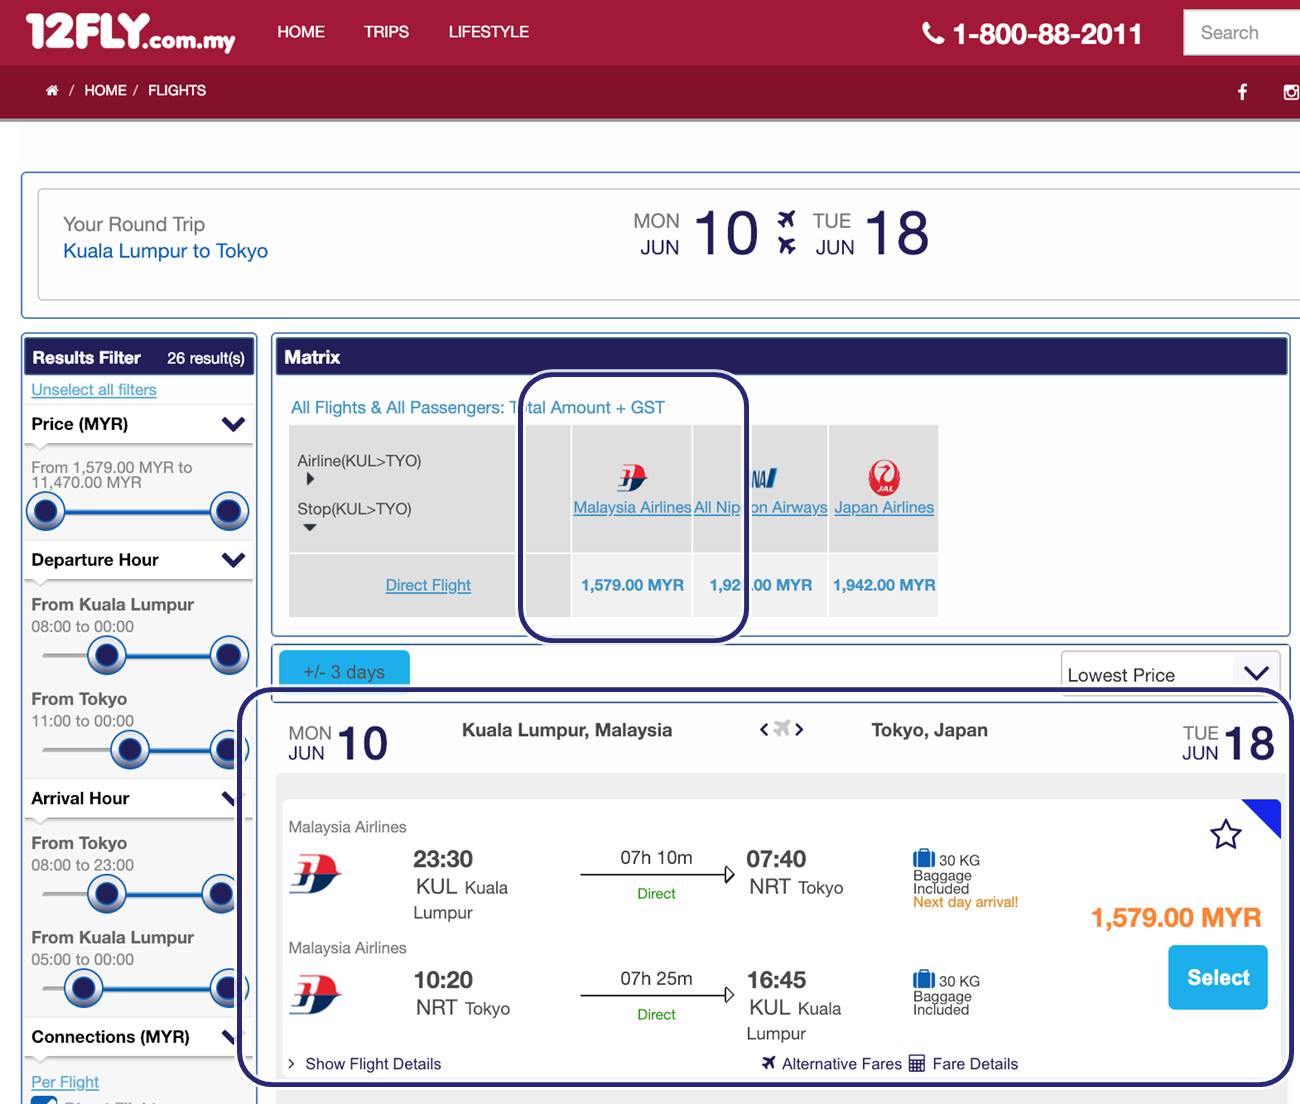Click Unselect all filters link
This screenshot has width=1300, height=1104.
pos(94,390)
